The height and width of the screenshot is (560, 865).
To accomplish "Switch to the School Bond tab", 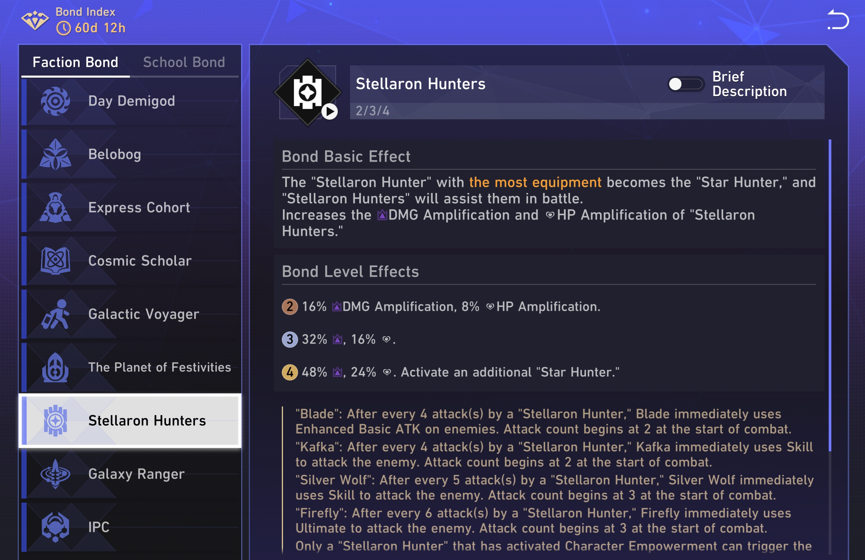I will pos(184,62).
